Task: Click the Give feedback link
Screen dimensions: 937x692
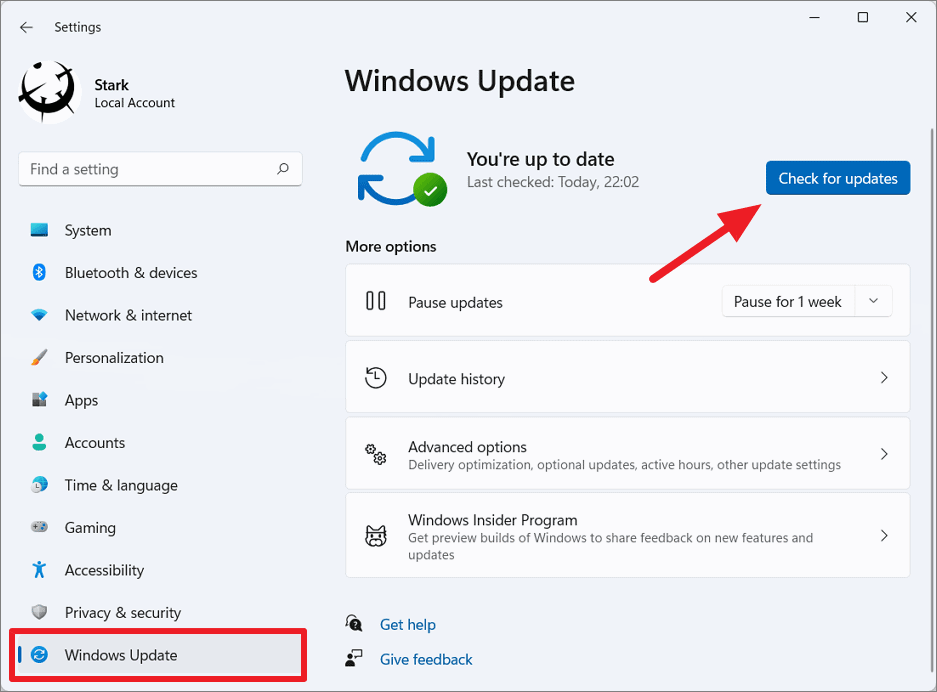Action: (x=426, y=659)
